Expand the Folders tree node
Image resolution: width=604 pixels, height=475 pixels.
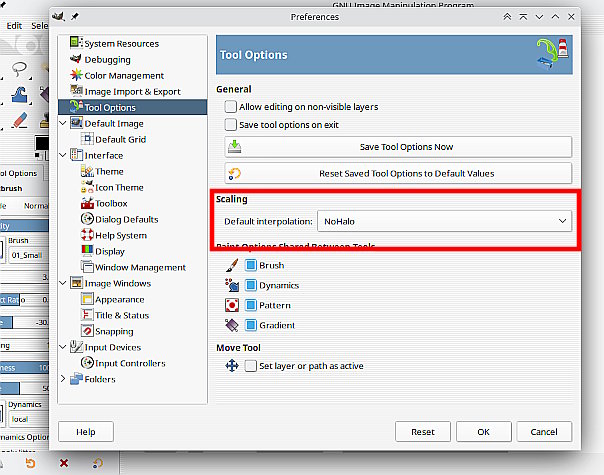point(63,379)
